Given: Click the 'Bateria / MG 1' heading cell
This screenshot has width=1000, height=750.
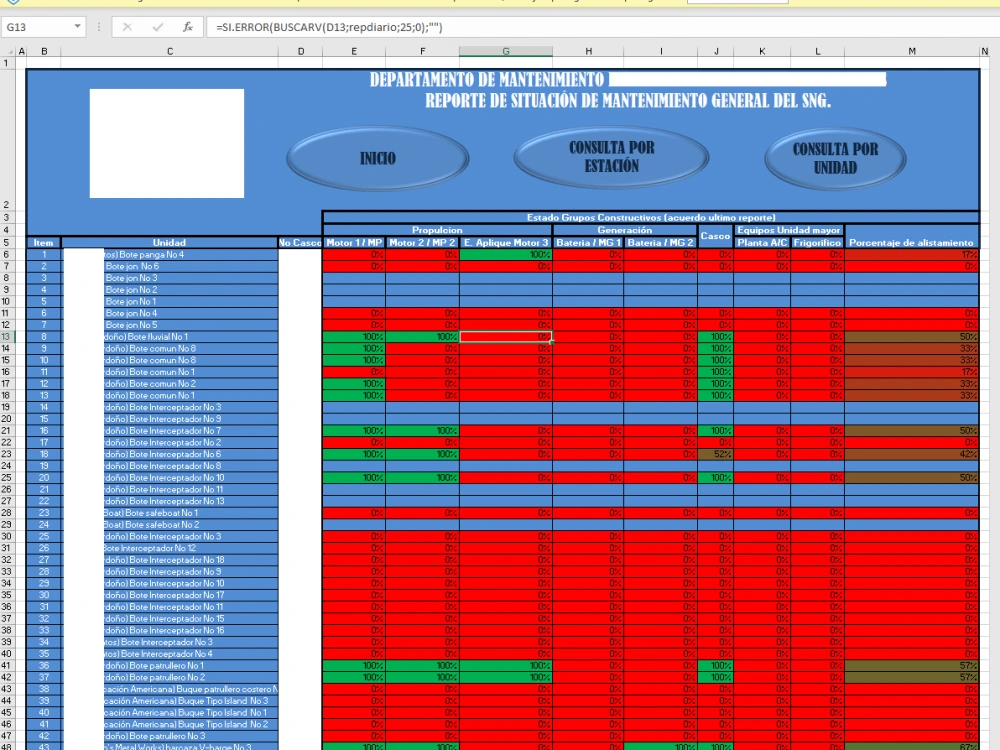Looking at the screenshot, I should 588,242.
